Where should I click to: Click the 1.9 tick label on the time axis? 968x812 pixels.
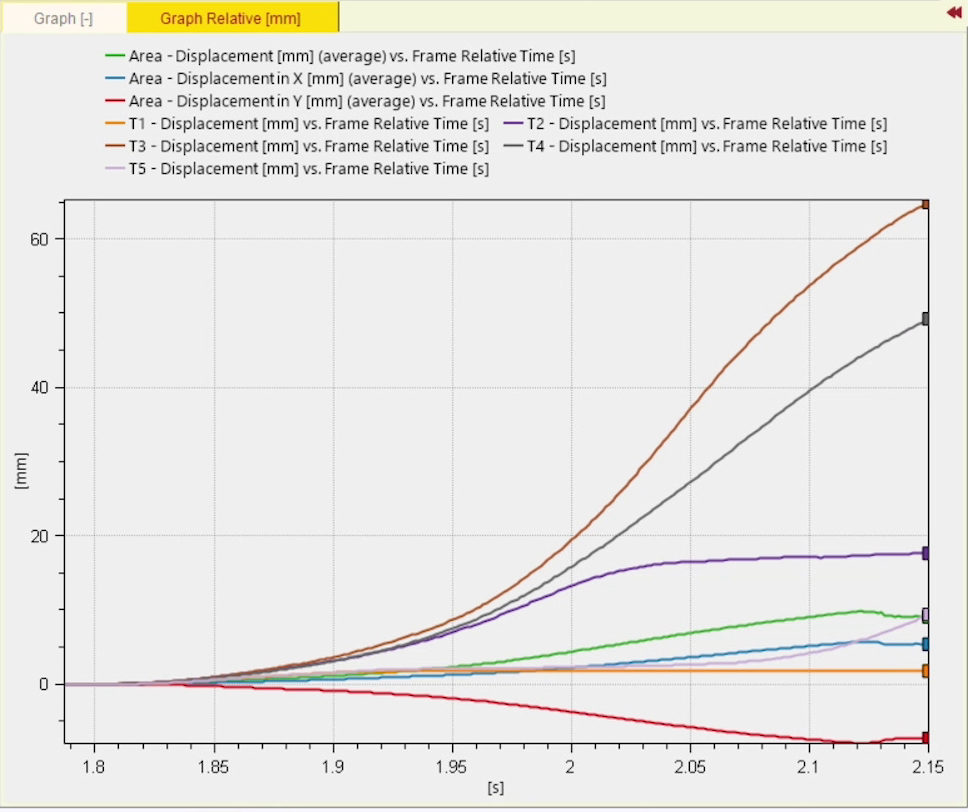click(x=333, y=767)
